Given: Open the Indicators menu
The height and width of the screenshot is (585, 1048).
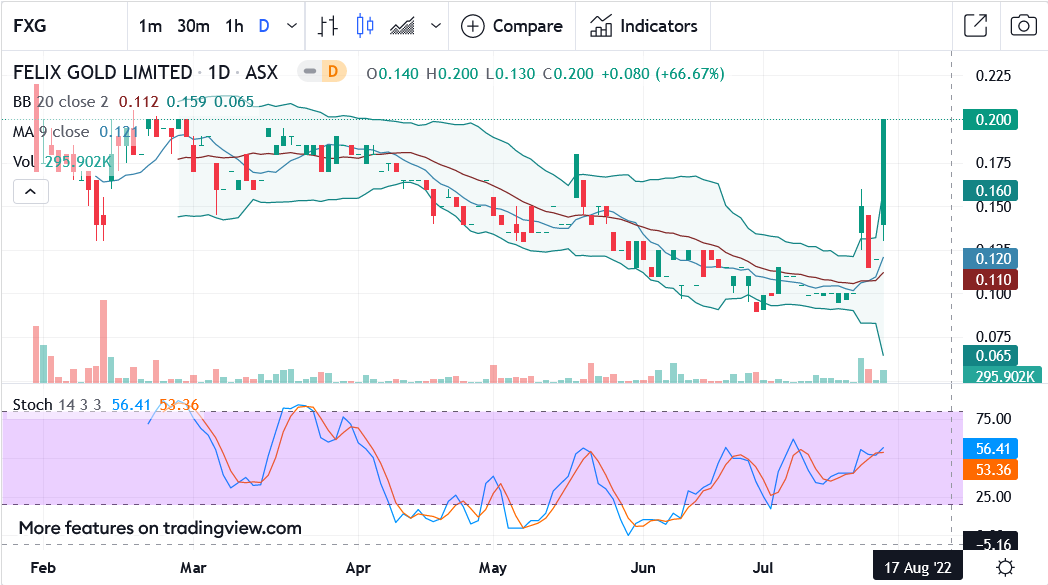Looking at the screenshot, I should click(x=644, y=26).
